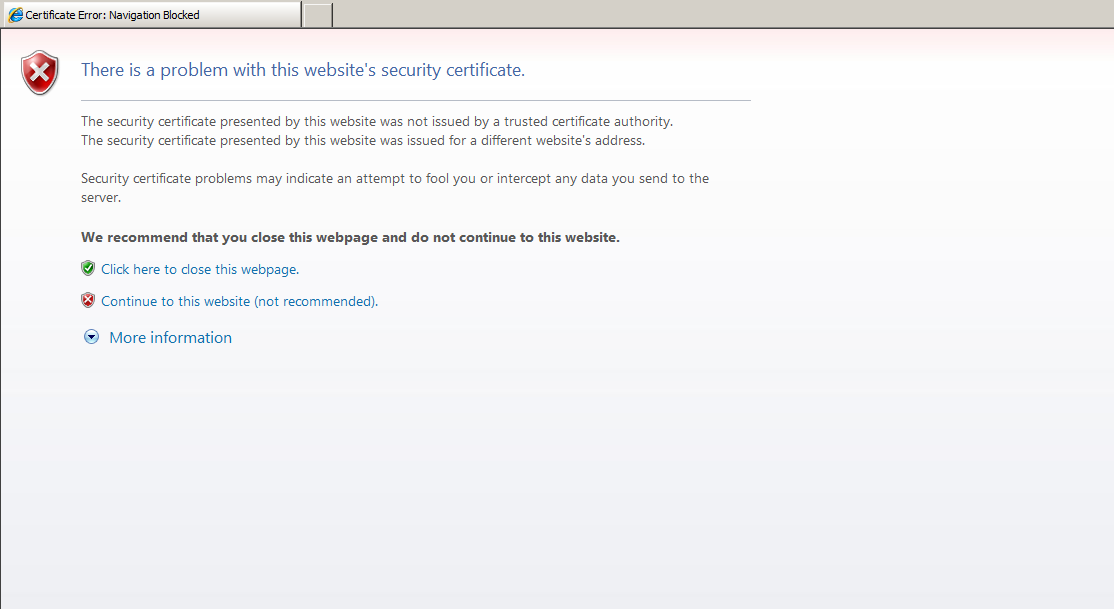Screen dimensions: 1114x609
Task: Open the More information disclosure arrow
Action: tap(91, 337)
